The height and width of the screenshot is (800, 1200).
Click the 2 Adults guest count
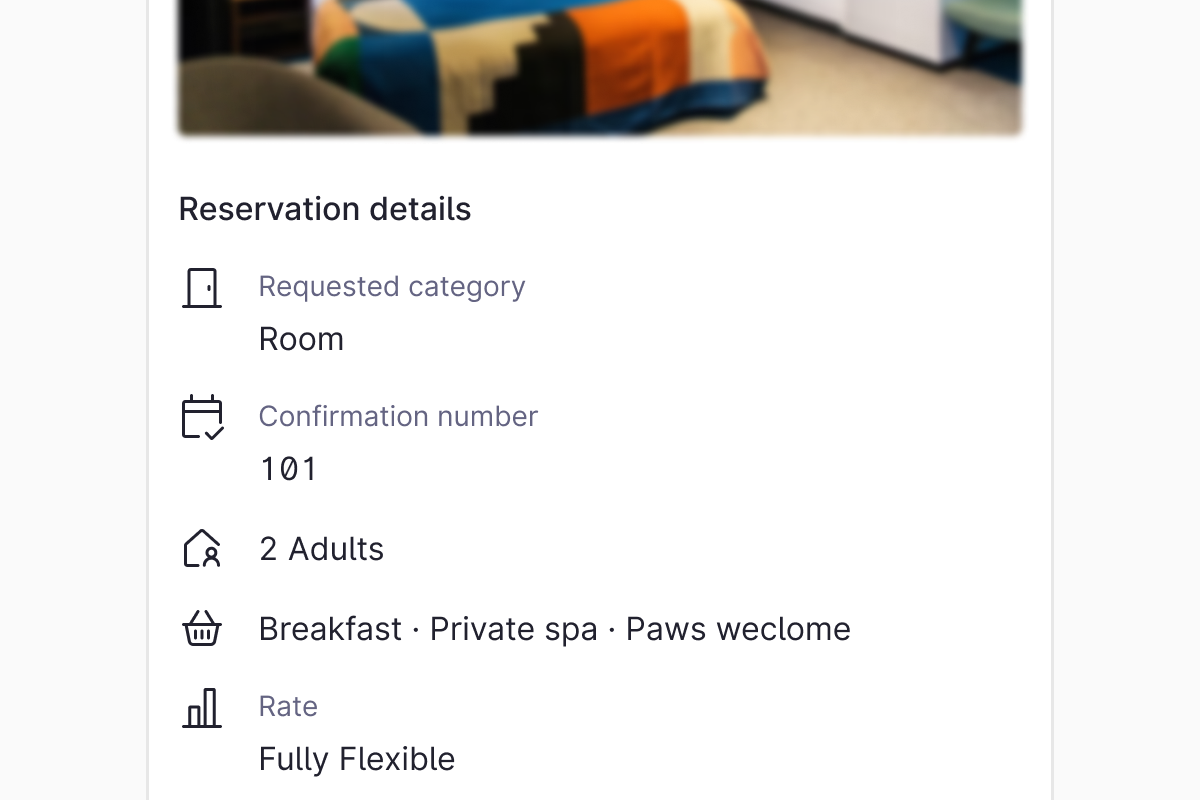click(321, 549)
